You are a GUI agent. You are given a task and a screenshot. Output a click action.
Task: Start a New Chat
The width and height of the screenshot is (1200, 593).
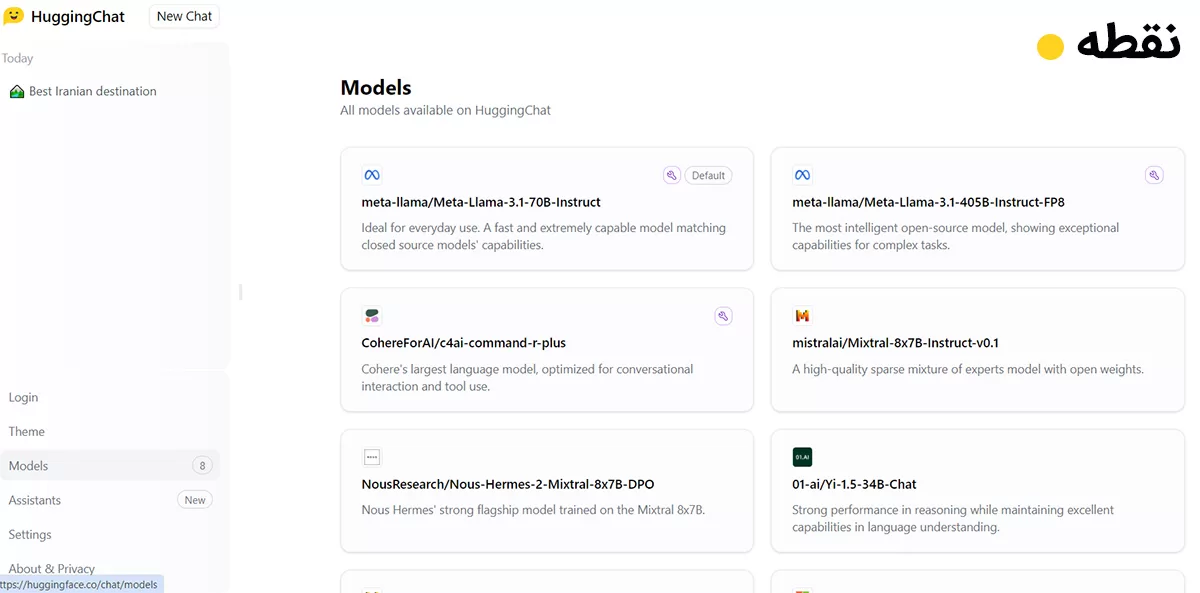[184, 16]
